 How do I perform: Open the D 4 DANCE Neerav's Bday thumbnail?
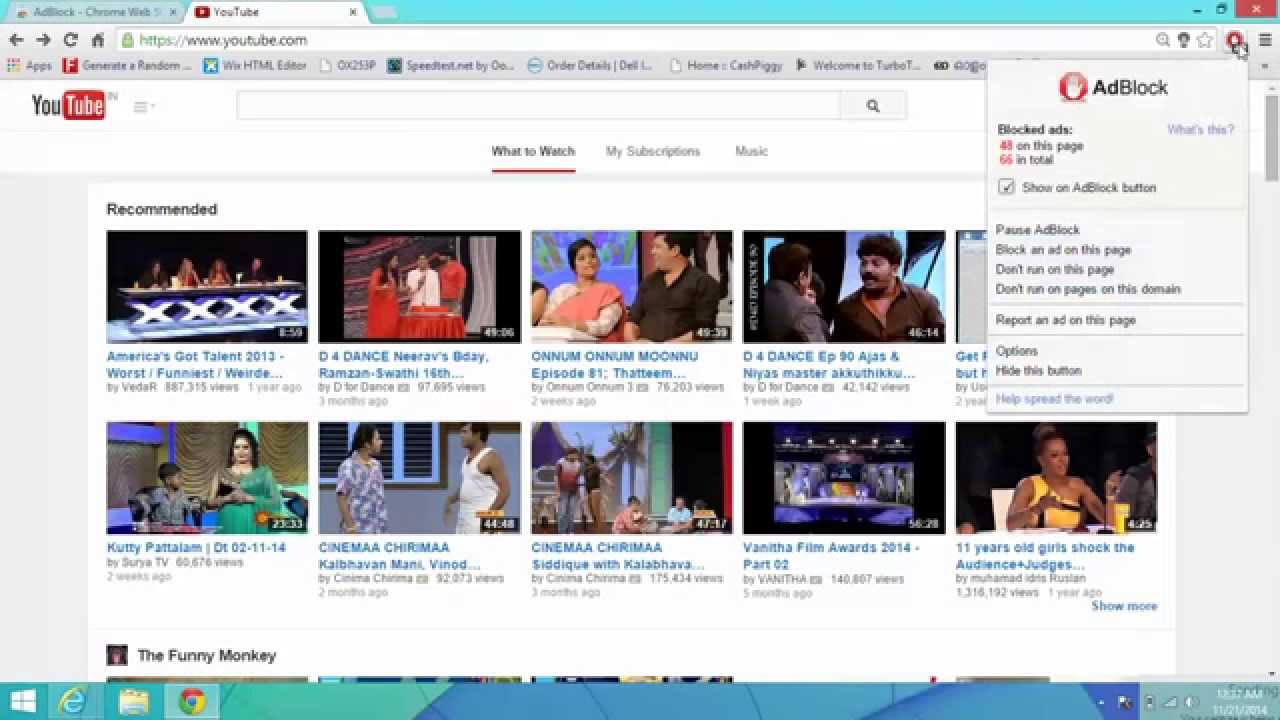coord(419,287)
